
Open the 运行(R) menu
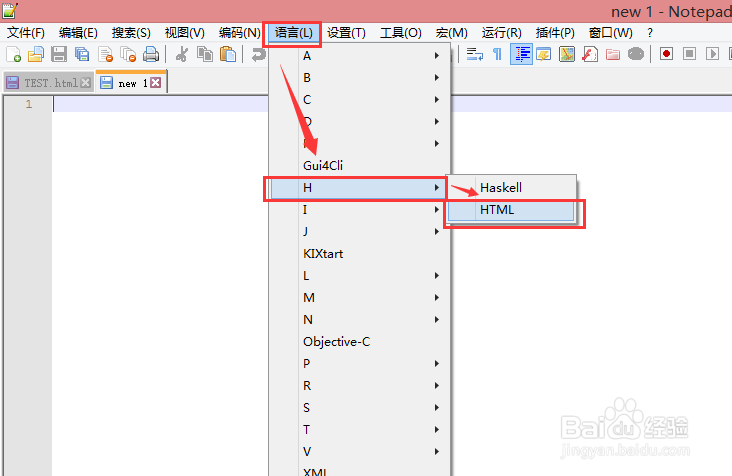(x=501, y=33)
